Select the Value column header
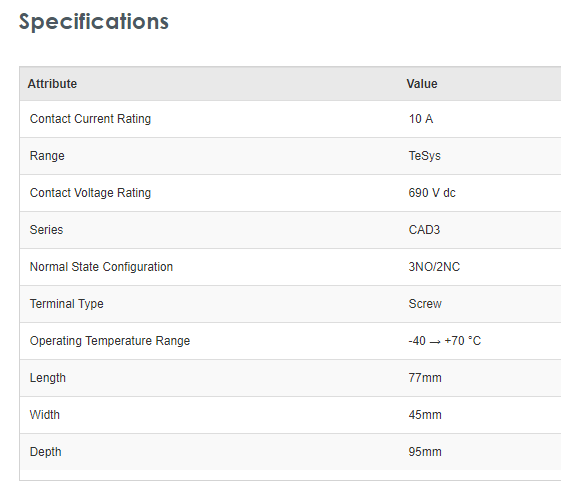 tap(422, 84)
